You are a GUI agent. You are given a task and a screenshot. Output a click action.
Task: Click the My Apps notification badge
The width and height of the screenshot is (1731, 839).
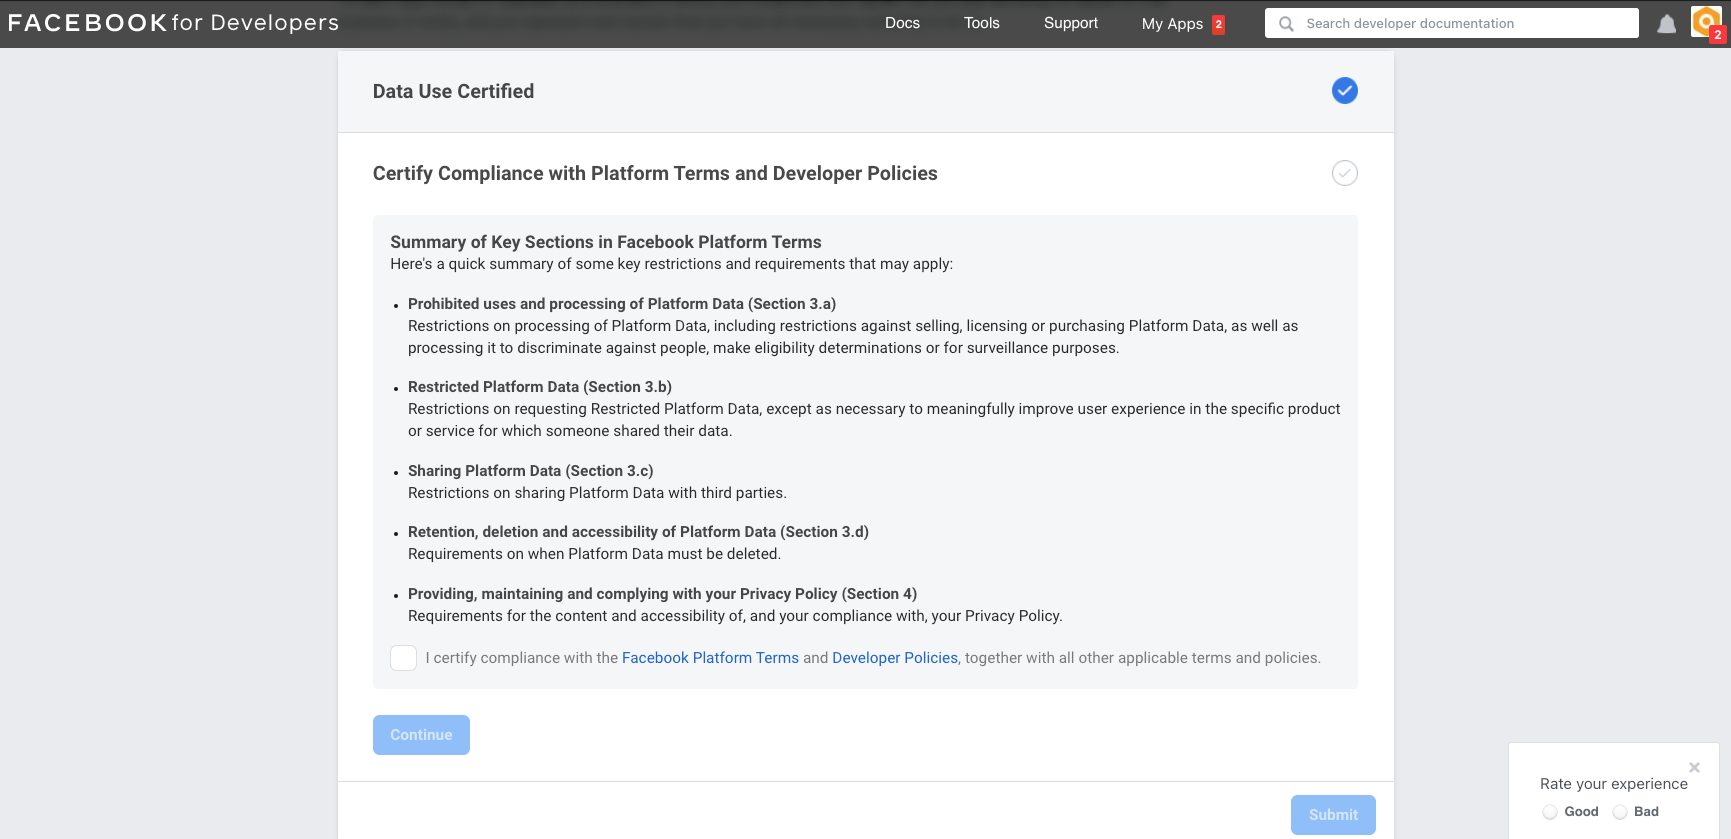pos(1218,24)
